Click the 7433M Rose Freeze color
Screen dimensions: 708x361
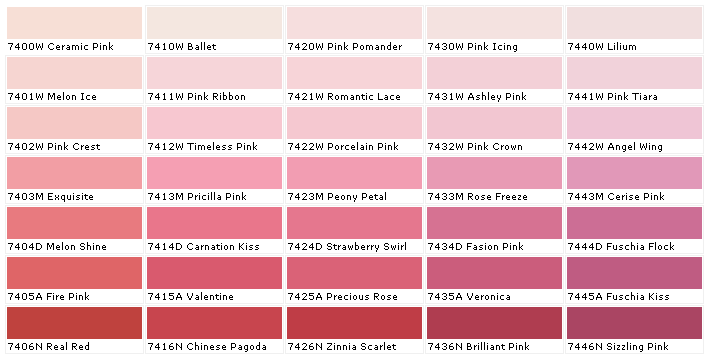click(494, 173)
